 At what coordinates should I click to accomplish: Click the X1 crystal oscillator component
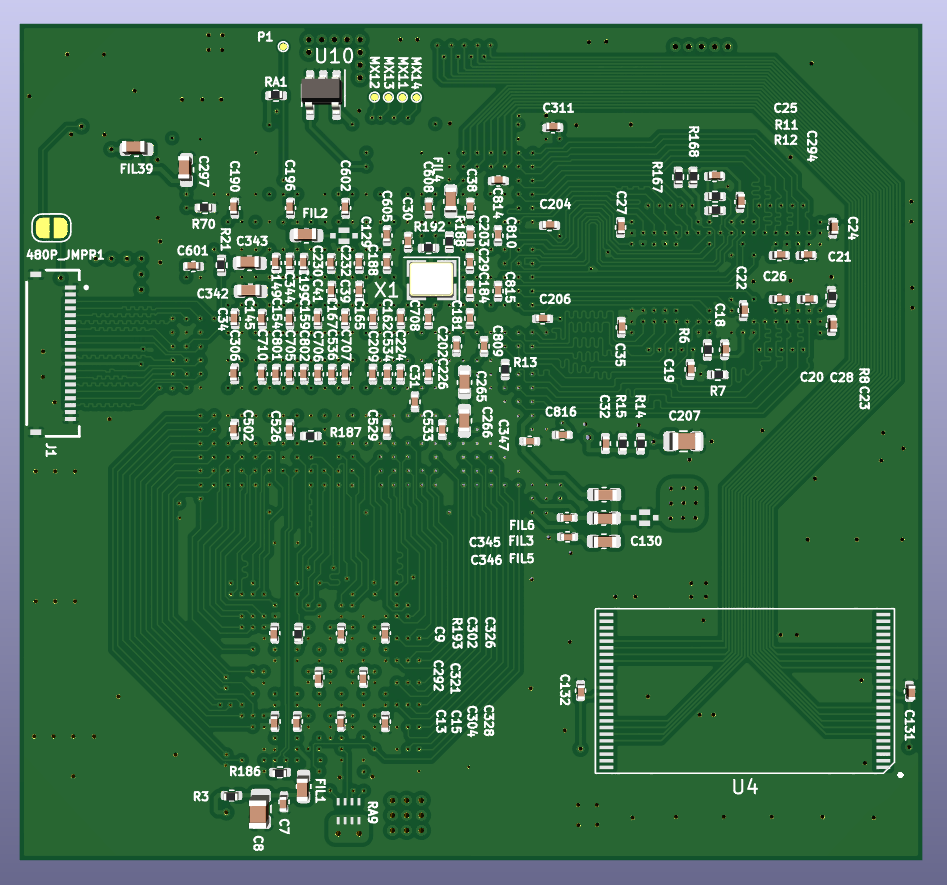pos(431,279)
